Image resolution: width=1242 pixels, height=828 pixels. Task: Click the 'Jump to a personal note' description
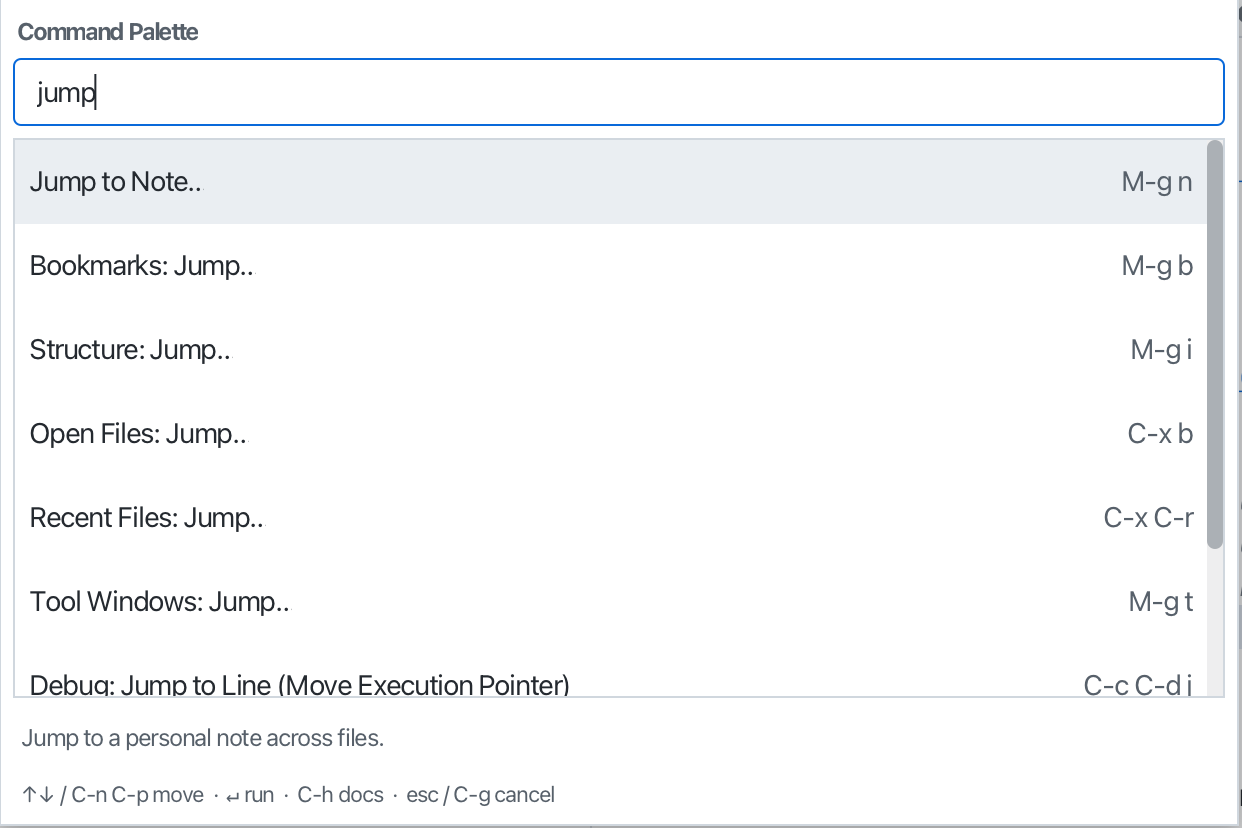tap(203, 739)
